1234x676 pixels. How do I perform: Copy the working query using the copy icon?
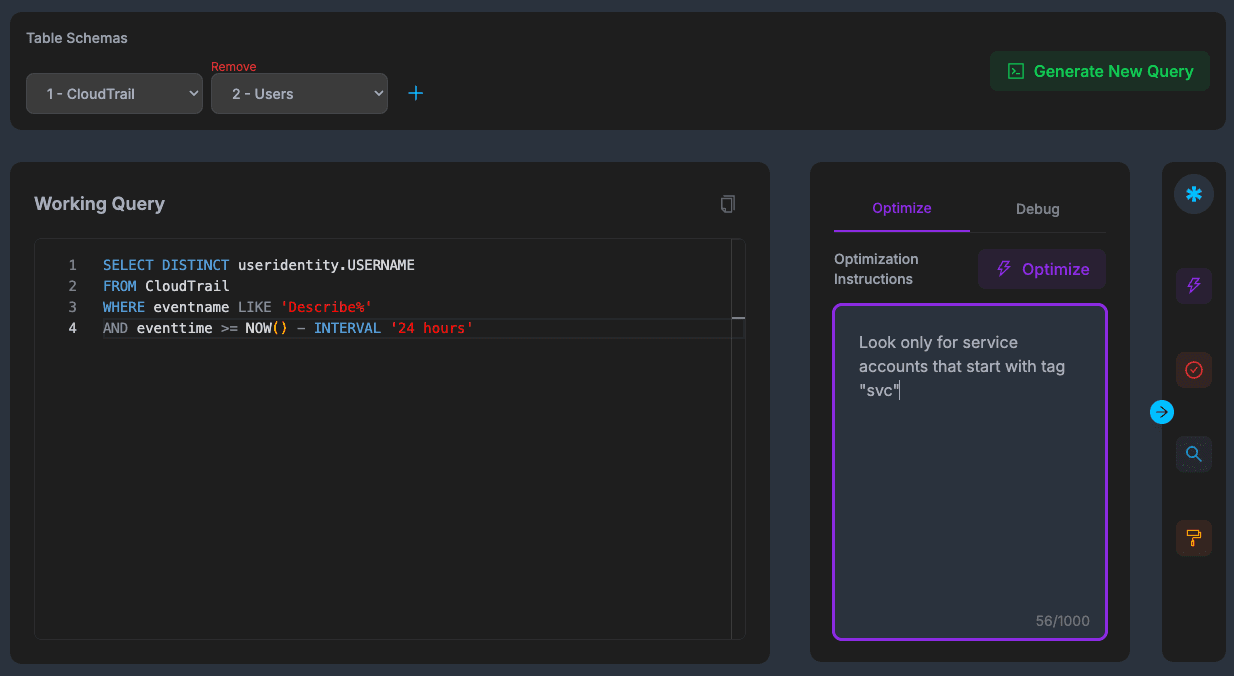point(727,203)
